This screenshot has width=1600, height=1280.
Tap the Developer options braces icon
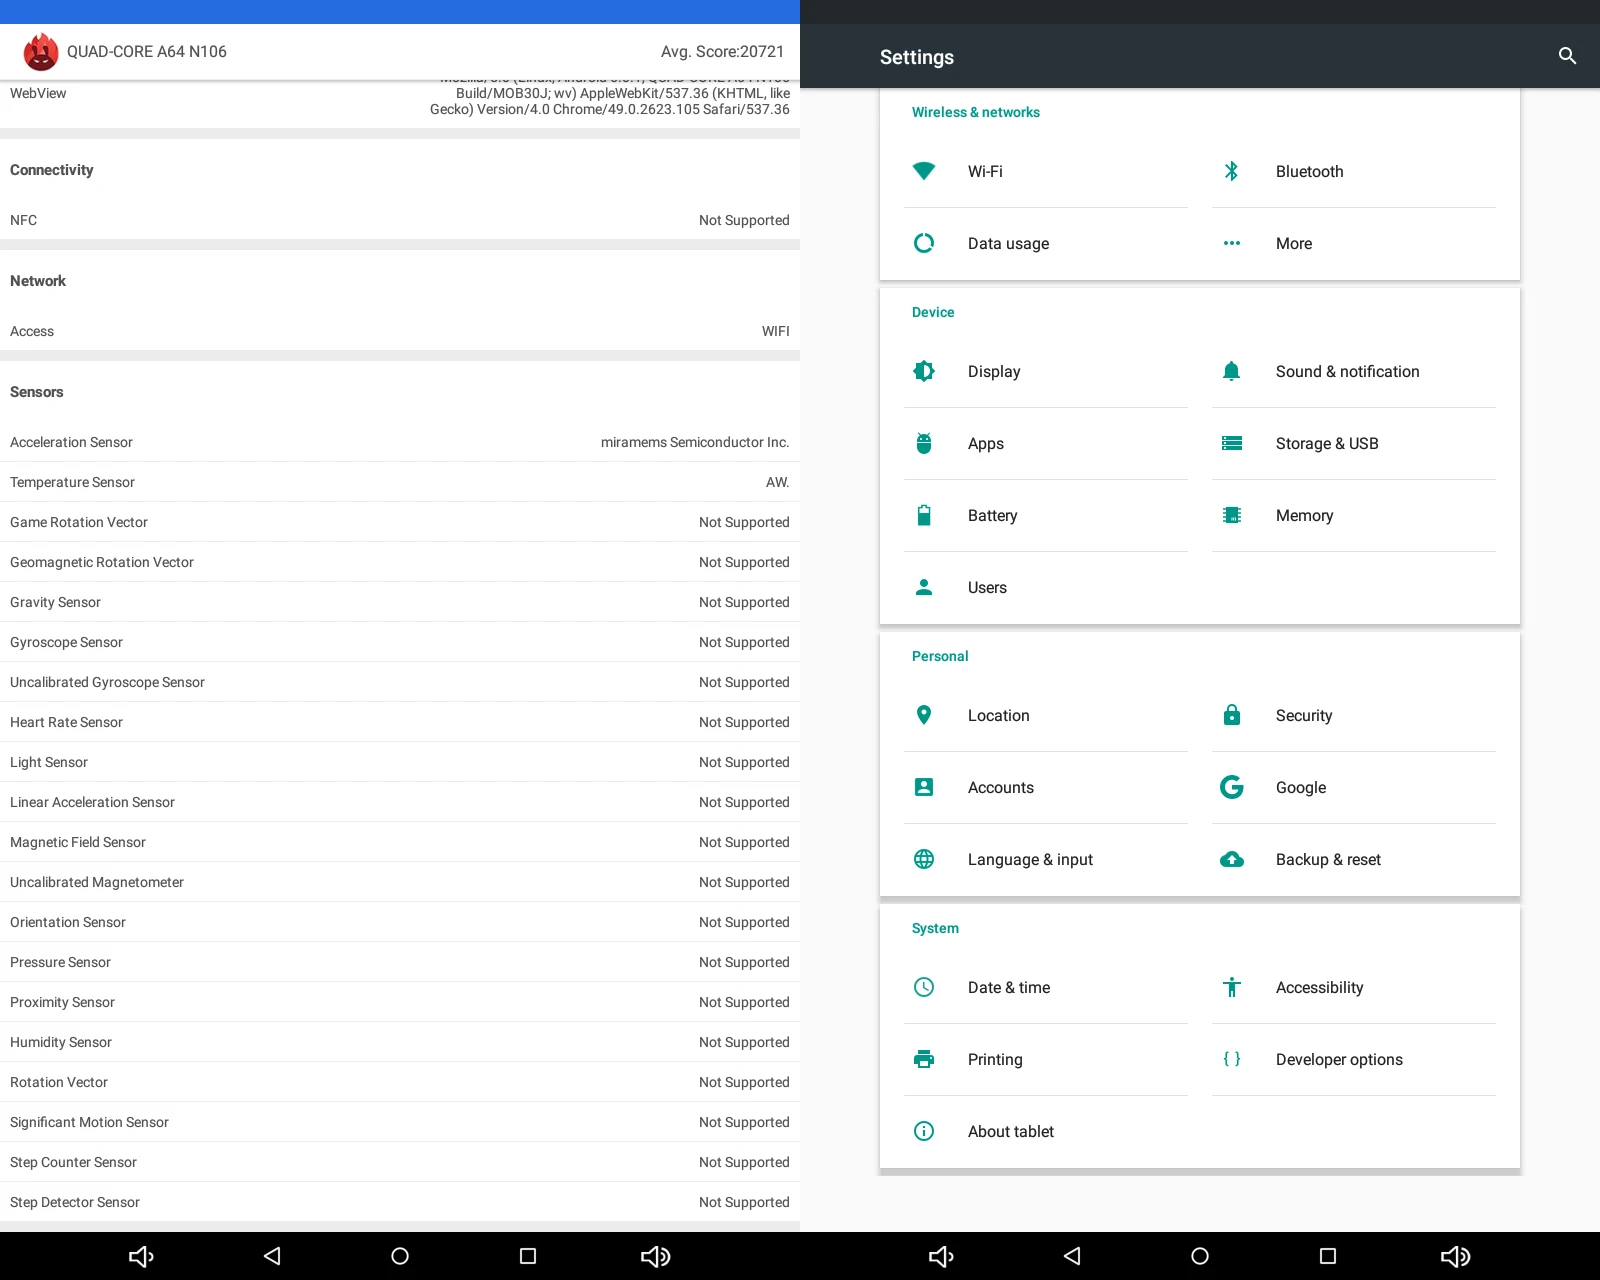point(1232,1059)
